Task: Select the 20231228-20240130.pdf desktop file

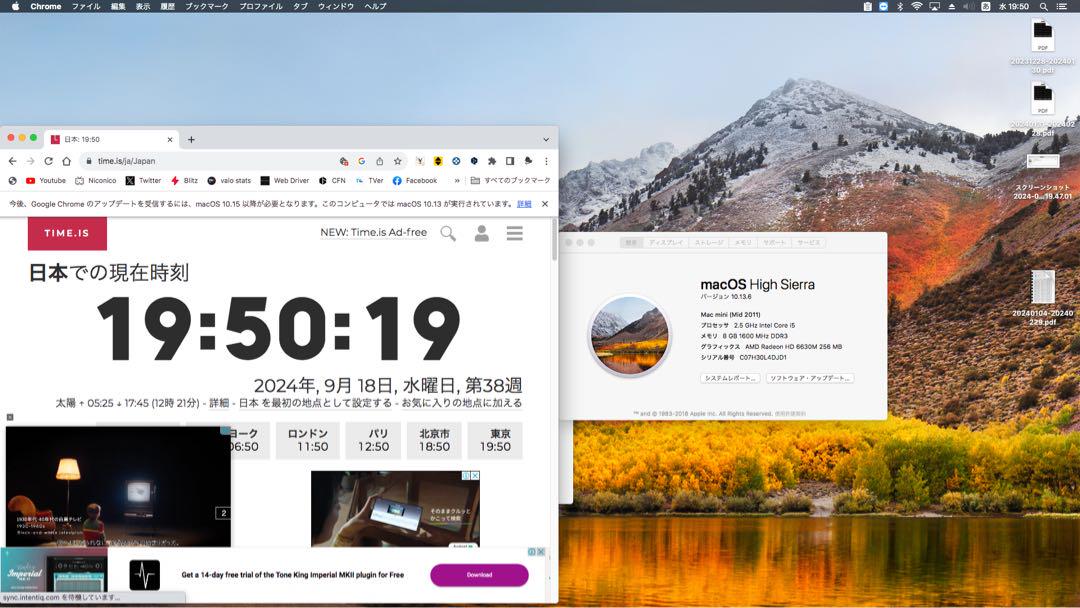Action: click(x=1043, y=45)
